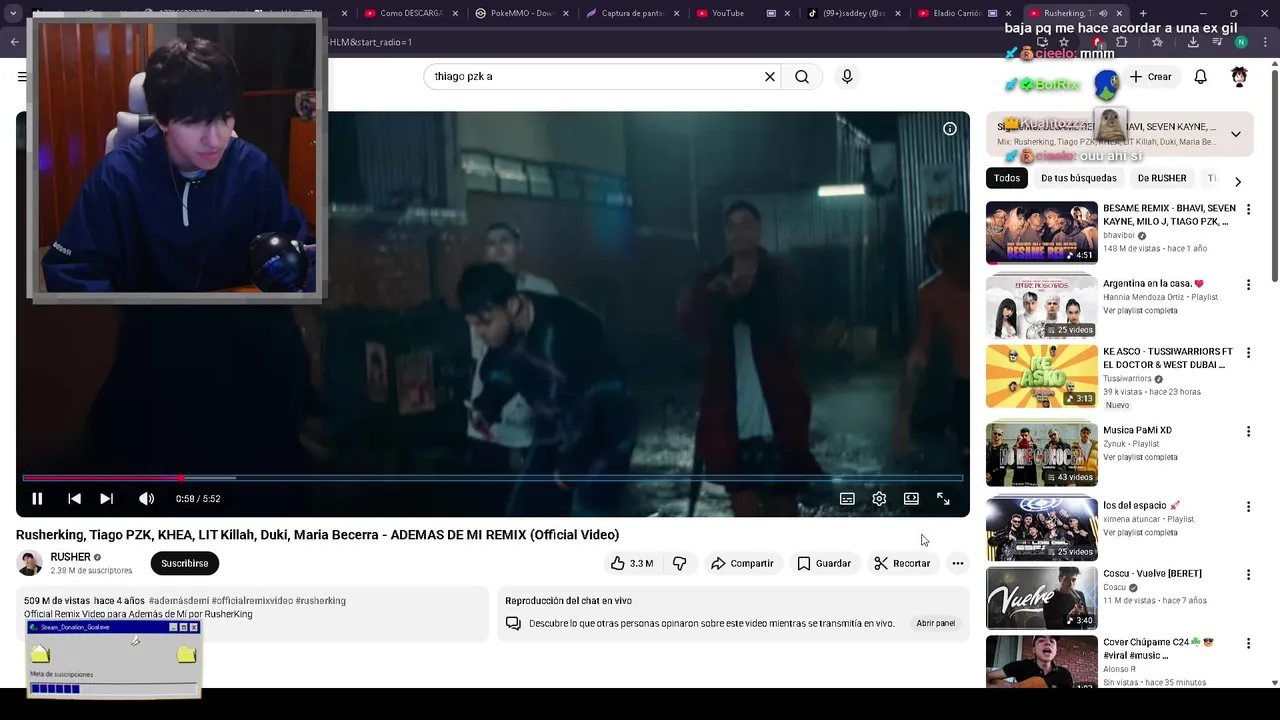Clip the video with Recortar
The height and width of the screenshot is (720, 1280).
tap(902, 563)
